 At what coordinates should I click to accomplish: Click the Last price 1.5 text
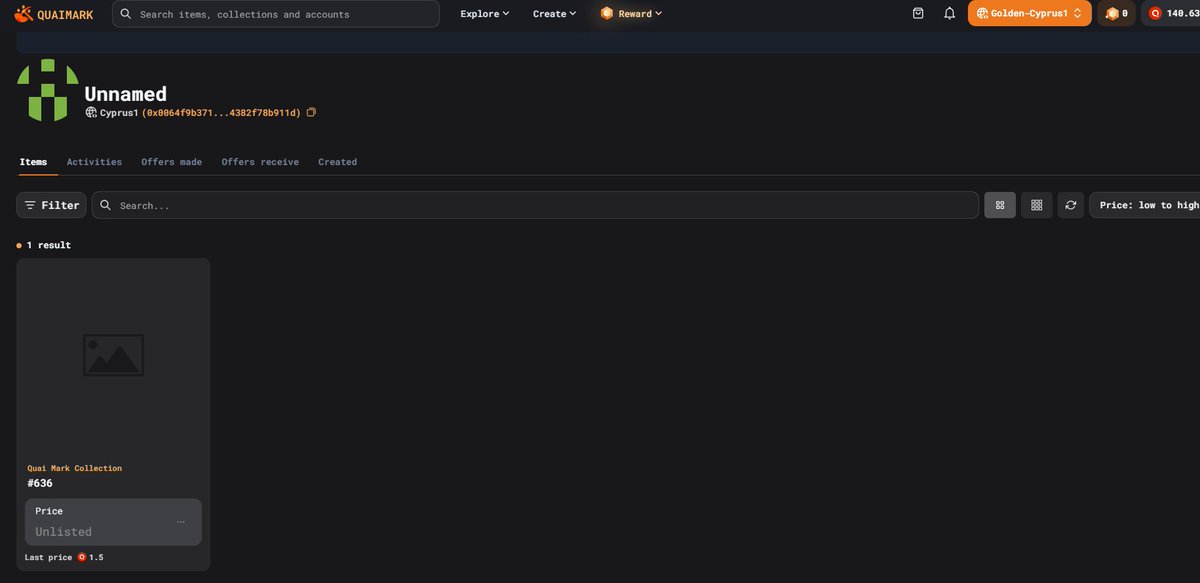(x=64, y=557)
